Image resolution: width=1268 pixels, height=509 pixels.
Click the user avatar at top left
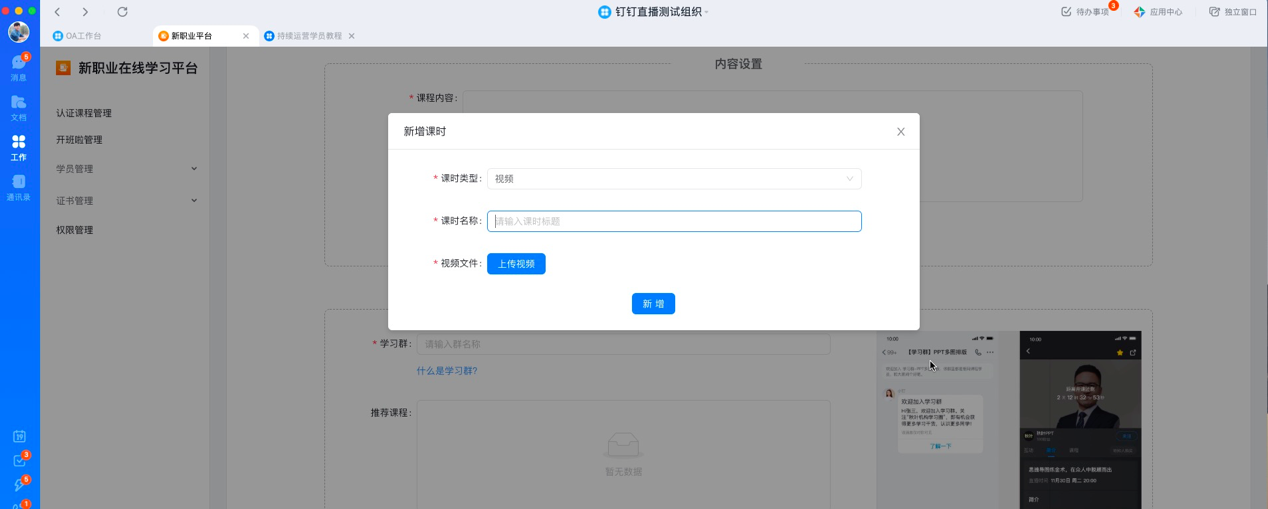tap(18, 32)
